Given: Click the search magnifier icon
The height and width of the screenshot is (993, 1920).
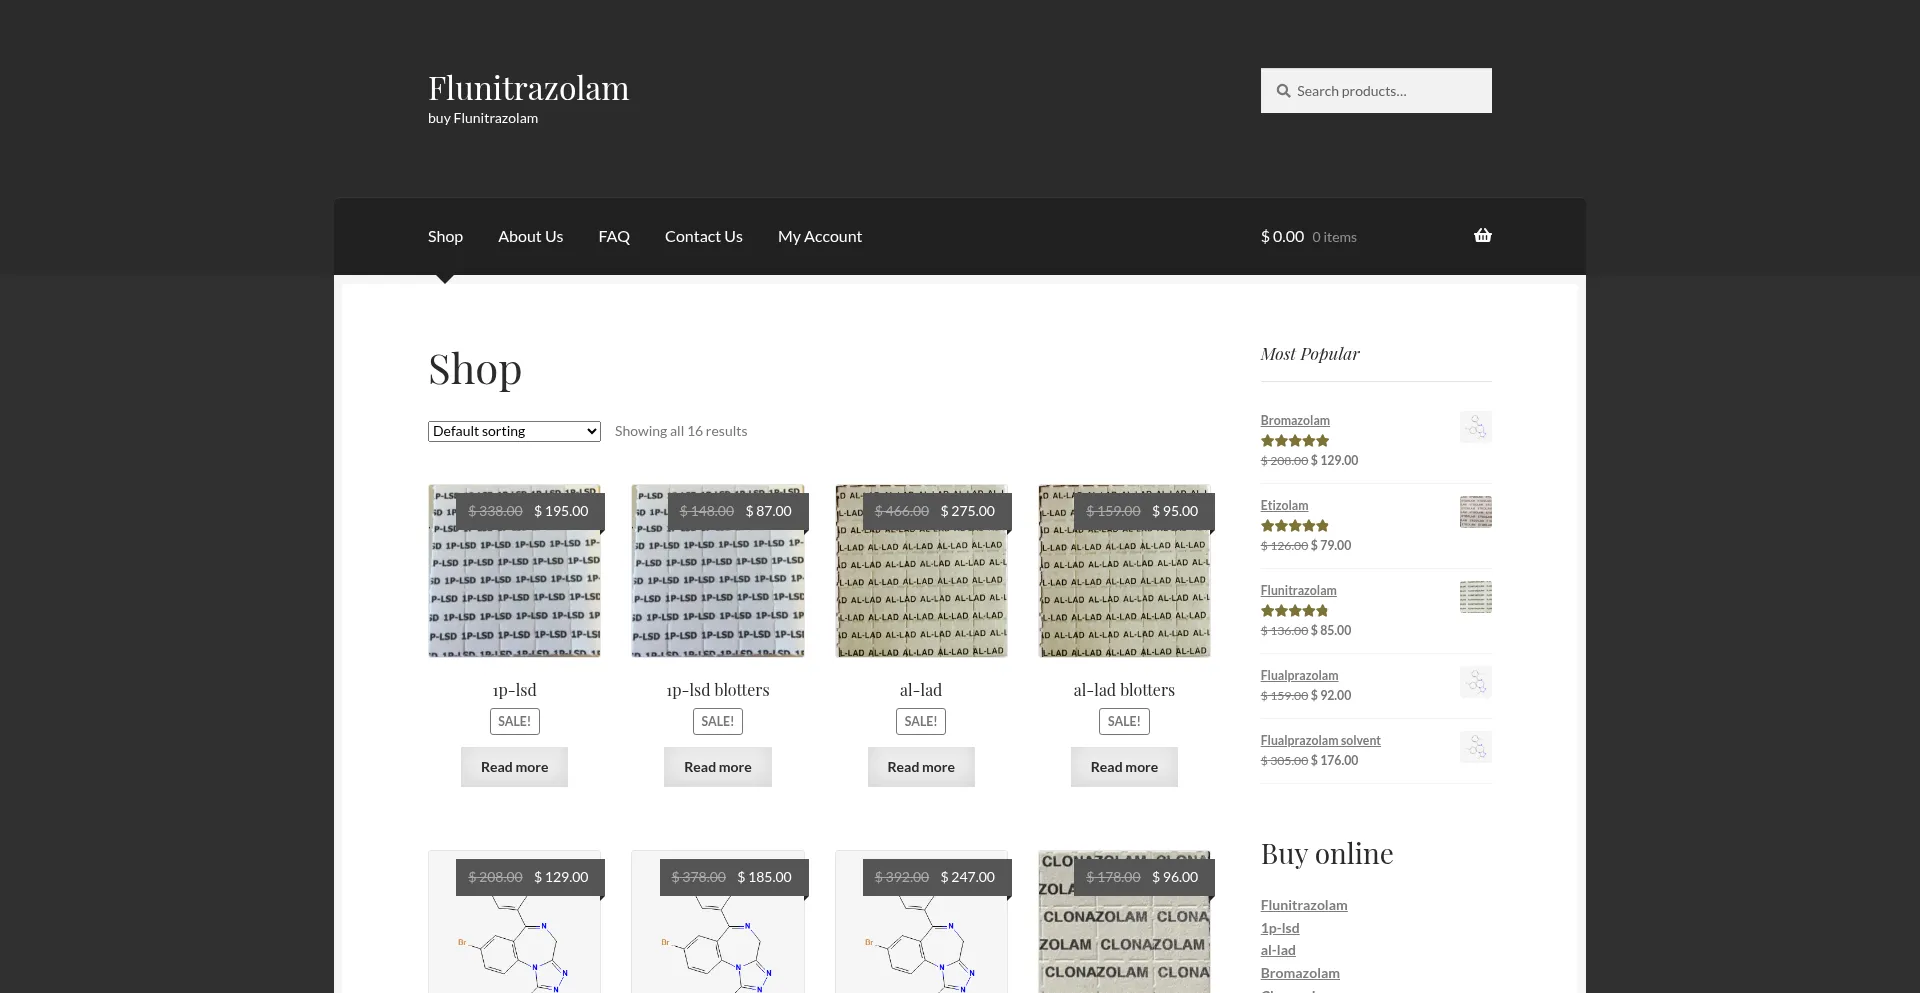Looking at the screenshot, I should tap(1283, 91).
